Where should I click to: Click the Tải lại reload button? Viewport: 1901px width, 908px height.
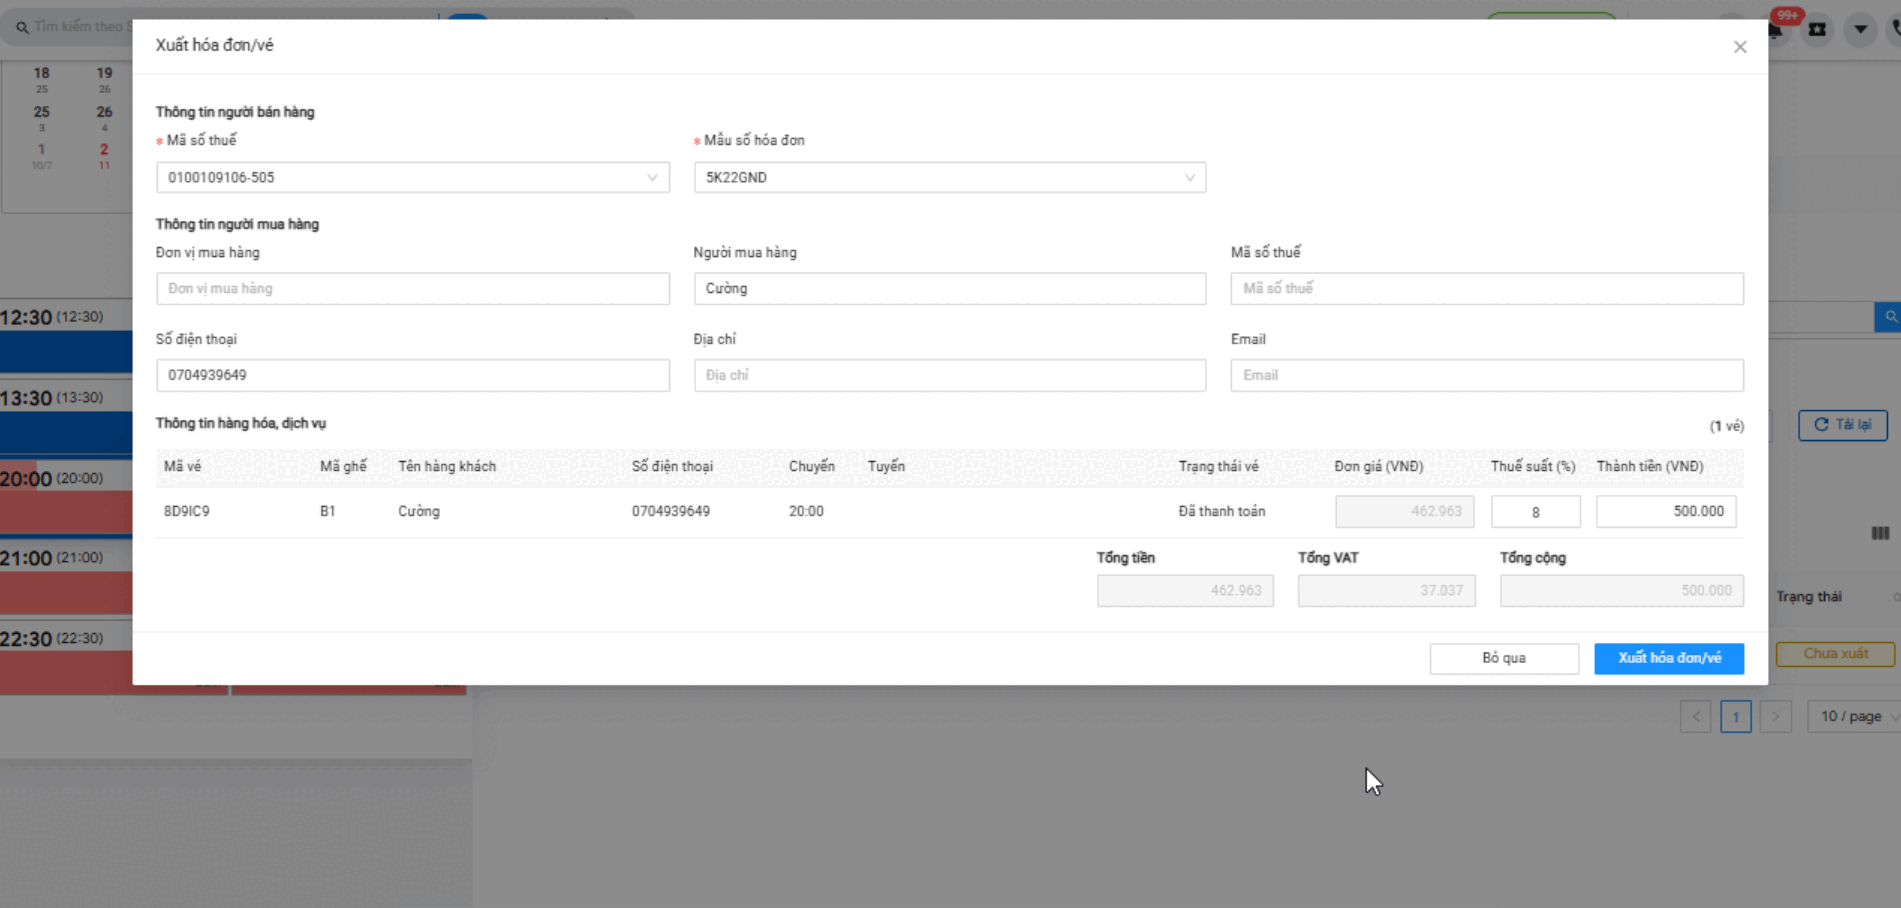click(1842, 425)
